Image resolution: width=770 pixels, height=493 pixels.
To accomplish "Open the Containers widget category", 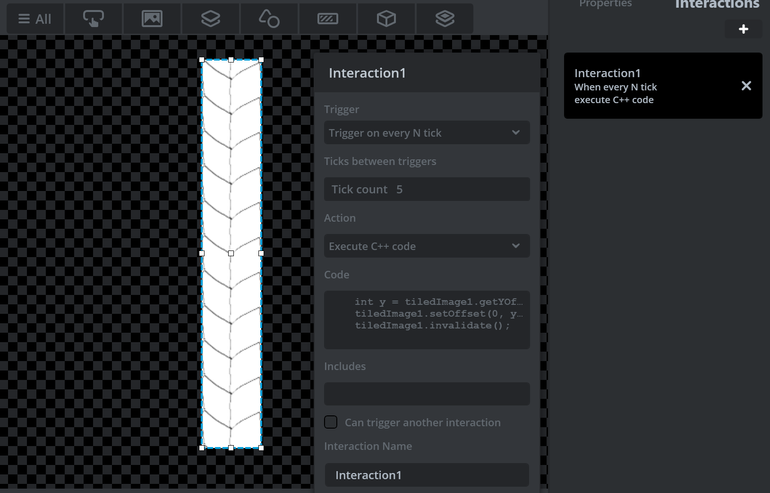I will click(211, 19).
